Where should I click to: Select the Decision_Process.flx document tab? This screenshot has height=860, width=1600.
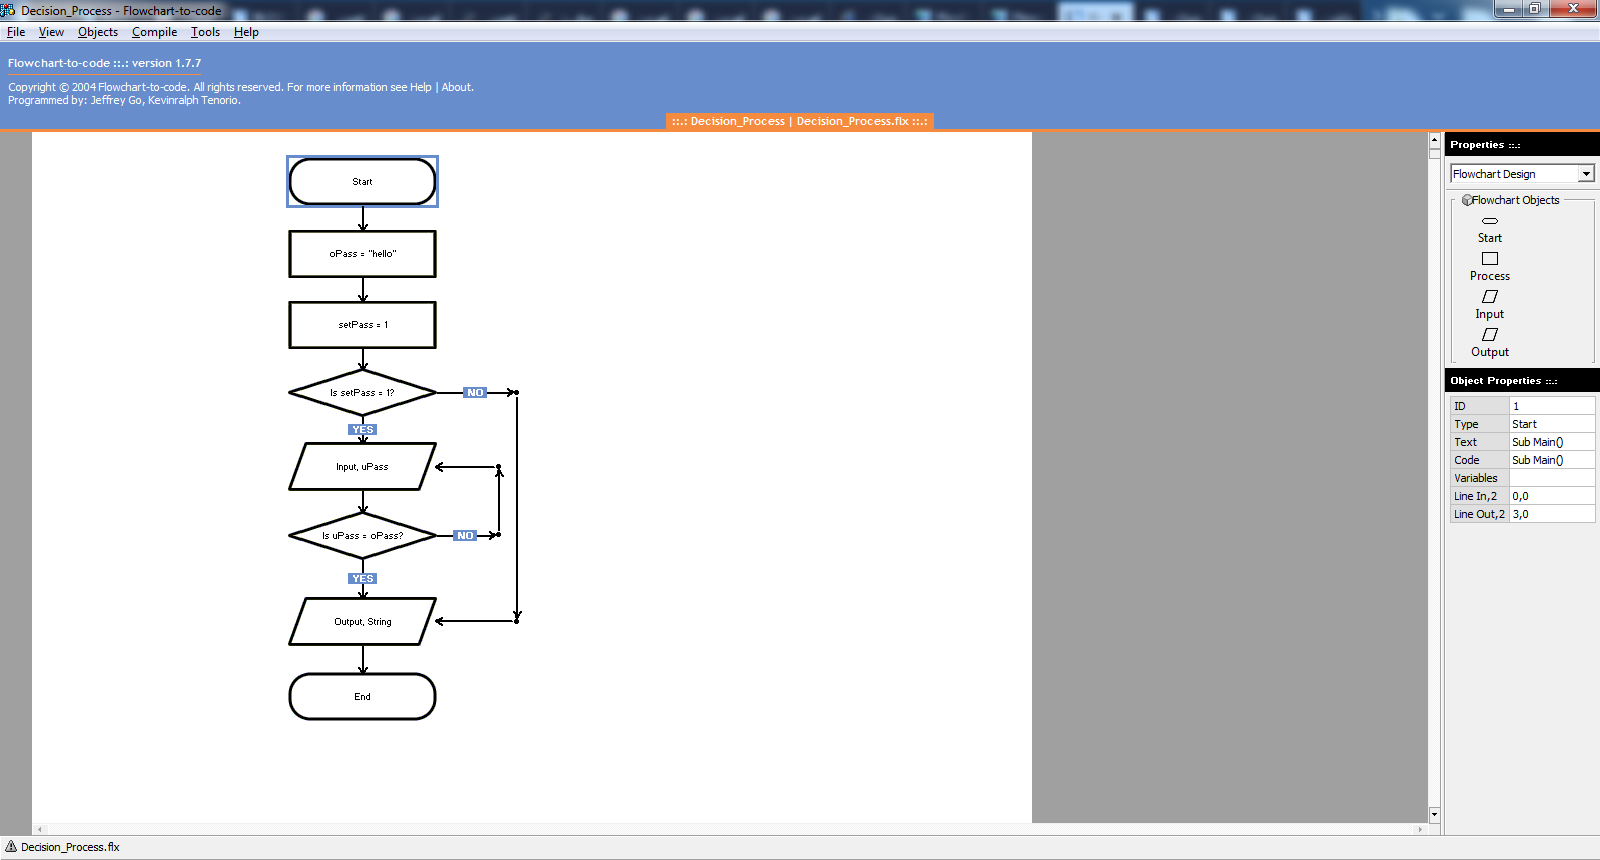point(800,121)
